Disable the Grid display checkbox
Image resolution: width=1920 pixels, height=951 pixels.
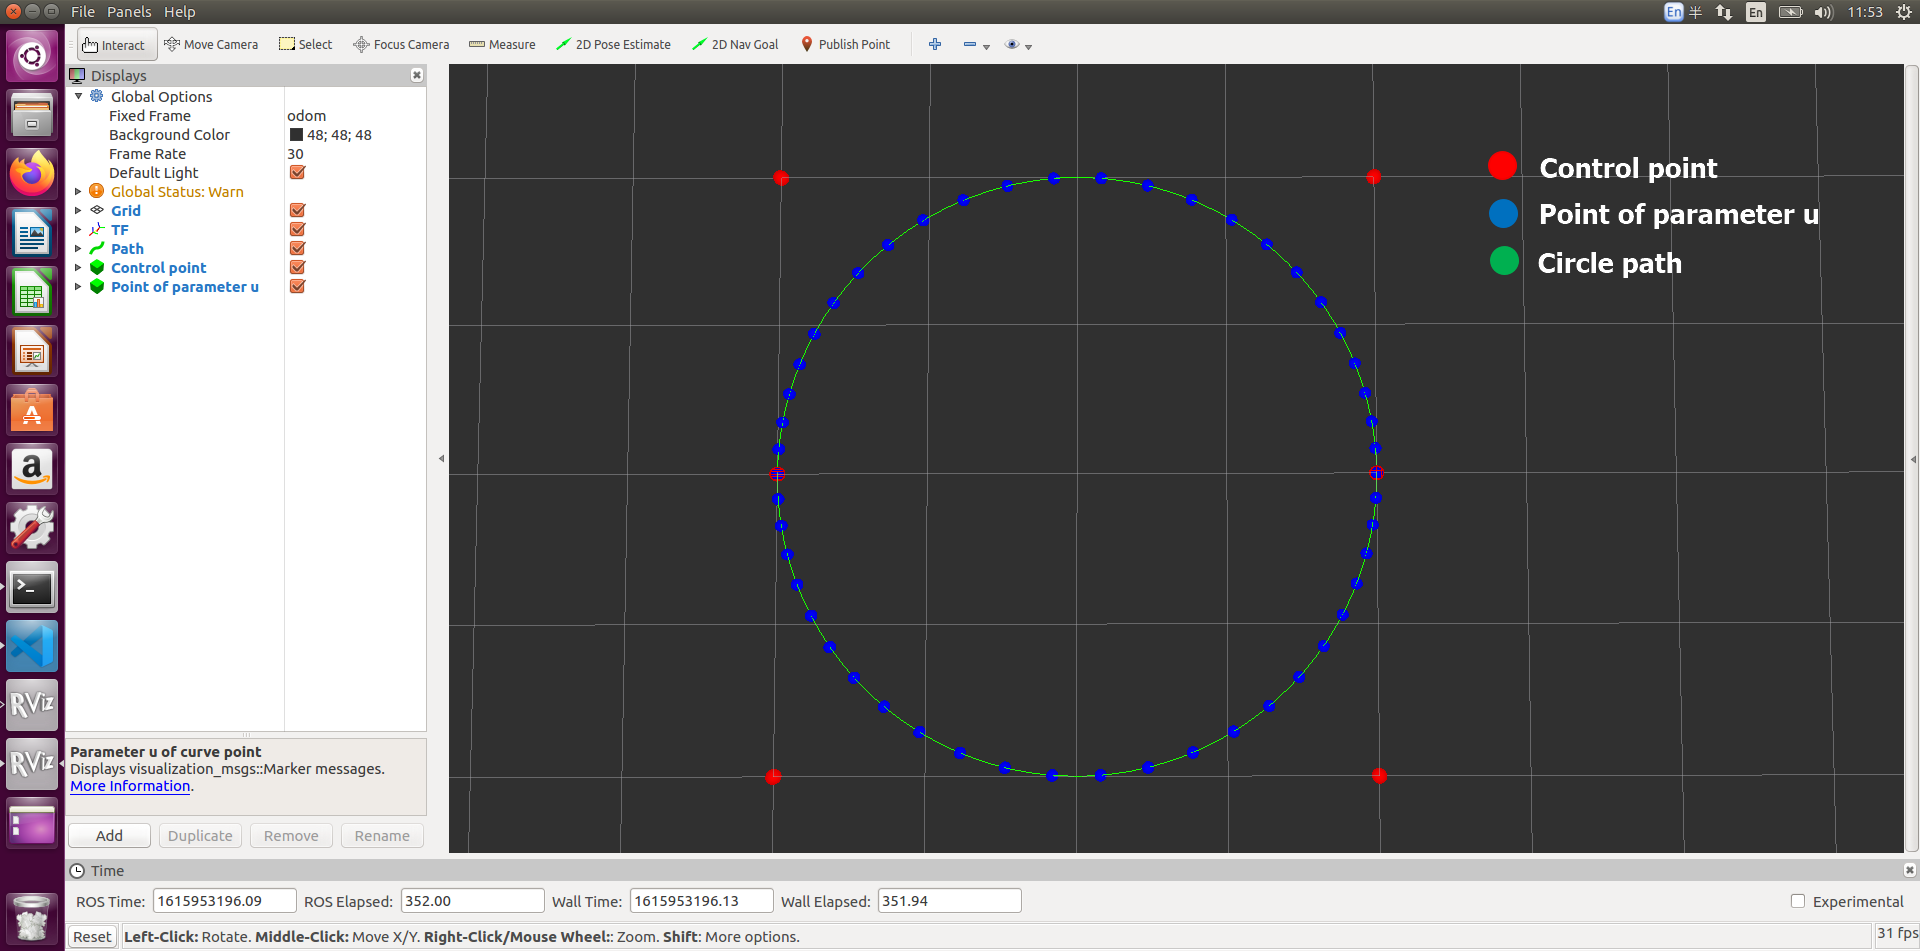pyautogui.click(x=297, y=211)
